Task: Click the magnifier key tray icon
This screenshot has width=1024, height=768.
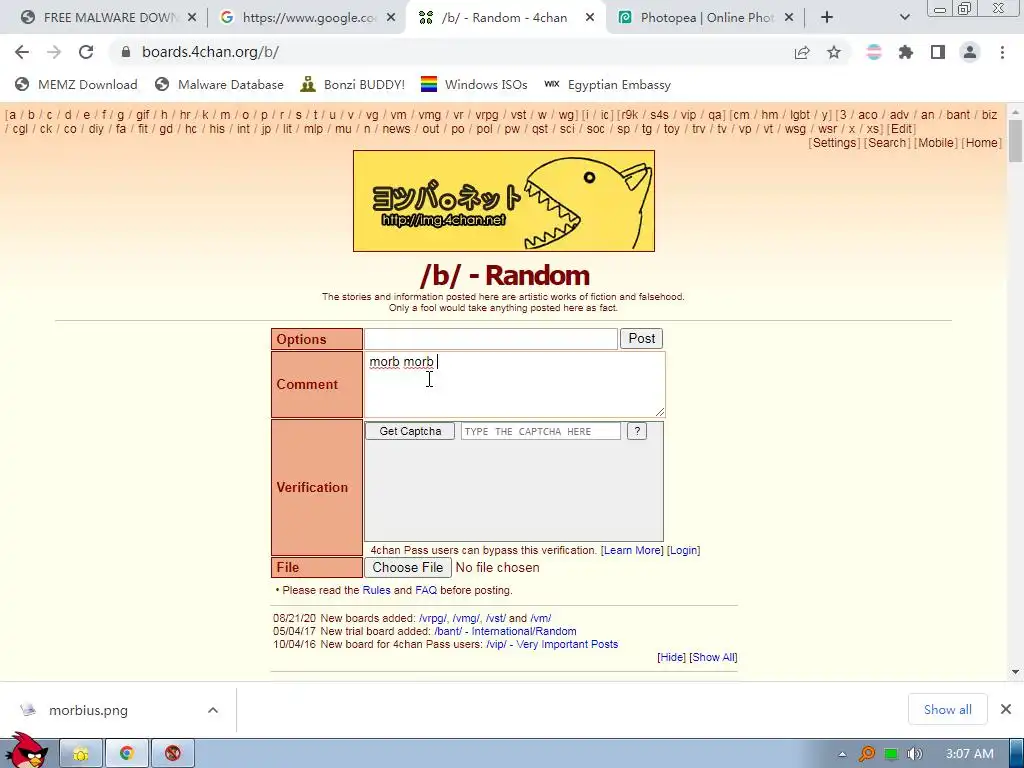Action: [x=867, y=754]
